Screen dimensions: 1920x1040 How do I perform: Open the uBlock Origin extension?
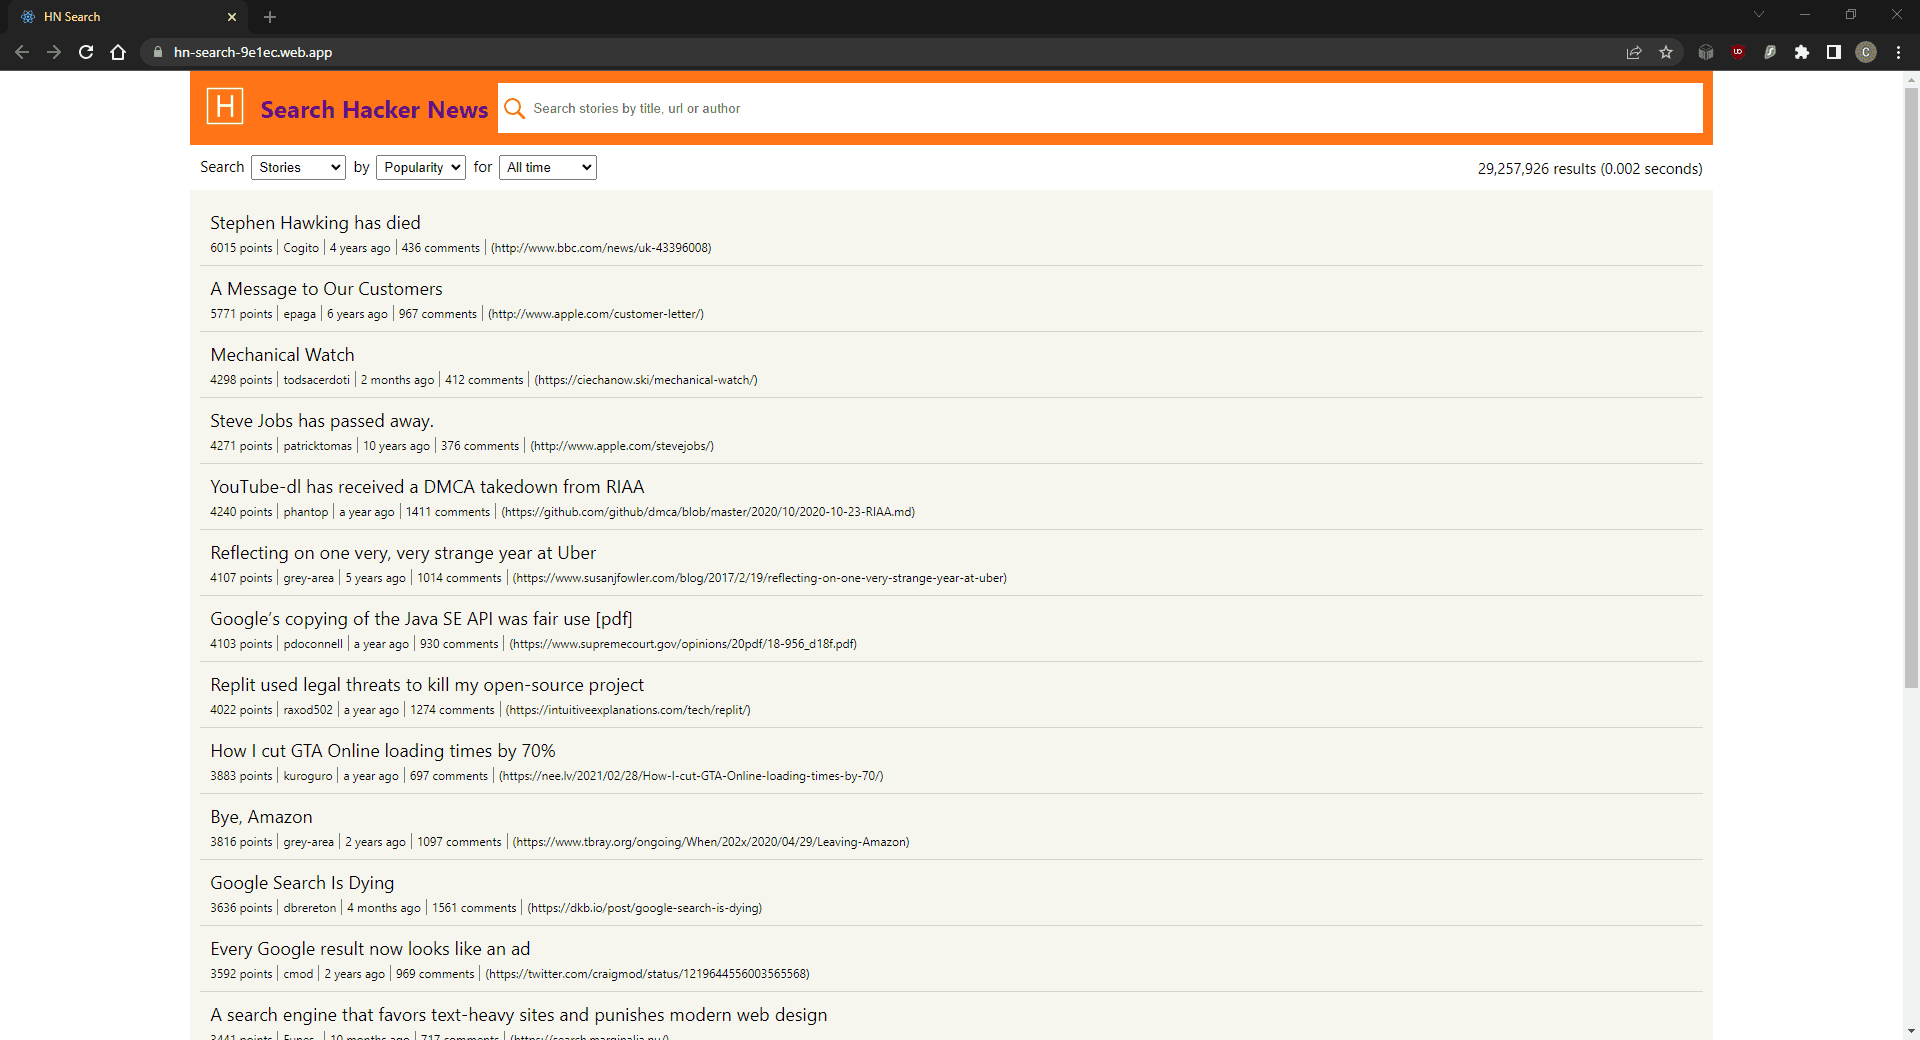click(x=1738, y=52)
